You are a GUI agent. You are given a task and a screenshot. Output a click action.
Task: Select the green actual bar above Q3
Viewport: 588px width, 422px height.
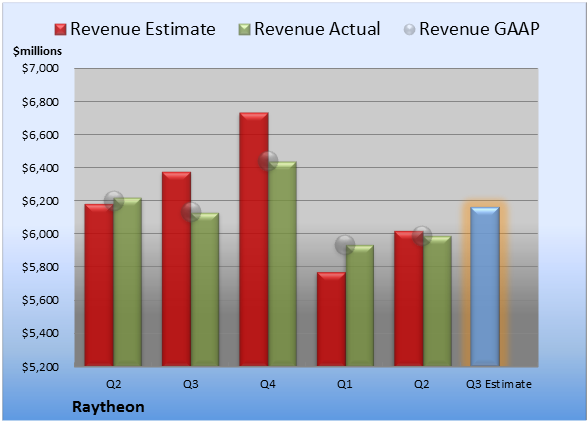205,290
